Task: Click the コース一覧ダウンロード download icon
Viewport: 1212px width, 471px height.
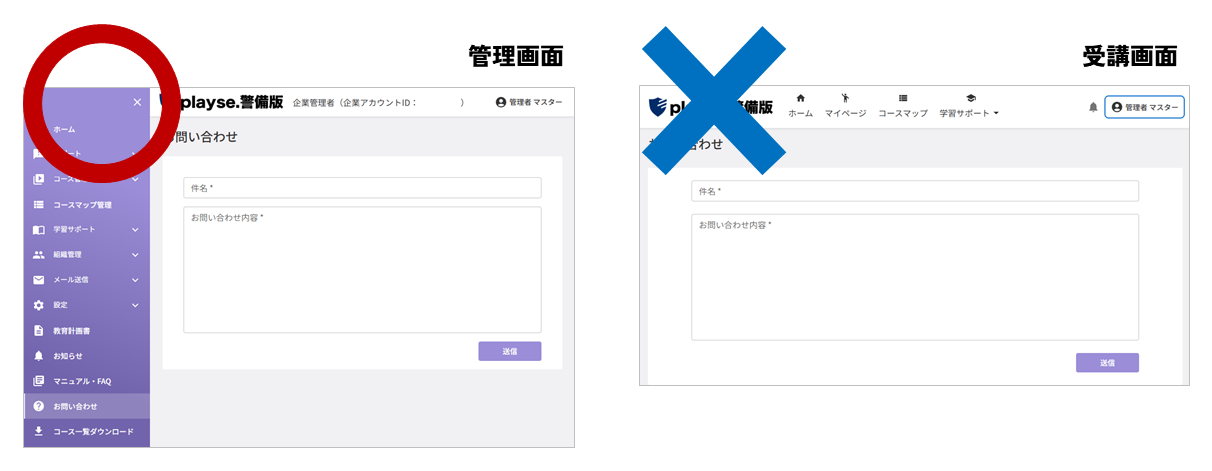Action: point(39,431)
